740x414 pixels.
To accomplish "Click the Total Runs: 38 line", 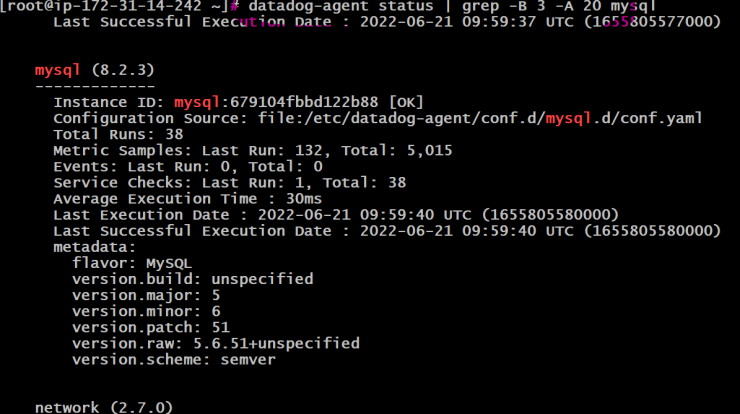I will (118, 135).
